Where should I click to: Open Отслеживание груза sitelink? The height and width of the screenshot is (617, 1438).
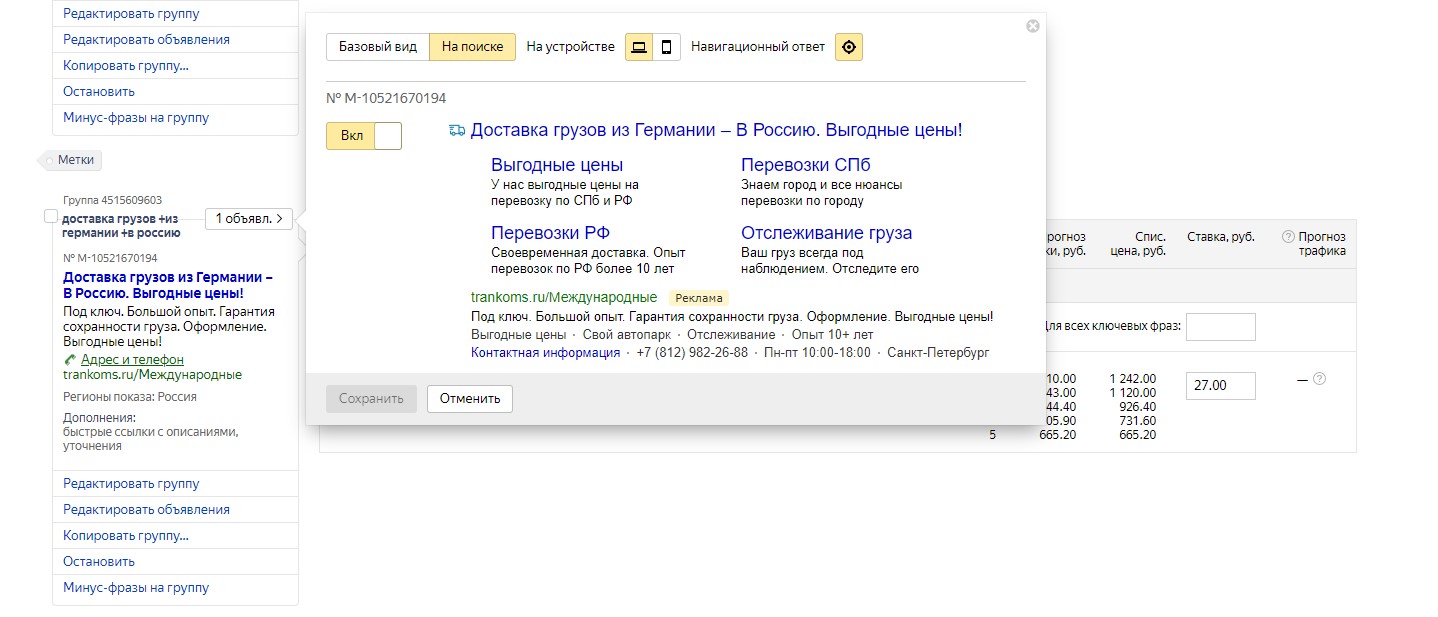[x=826, y=233]
